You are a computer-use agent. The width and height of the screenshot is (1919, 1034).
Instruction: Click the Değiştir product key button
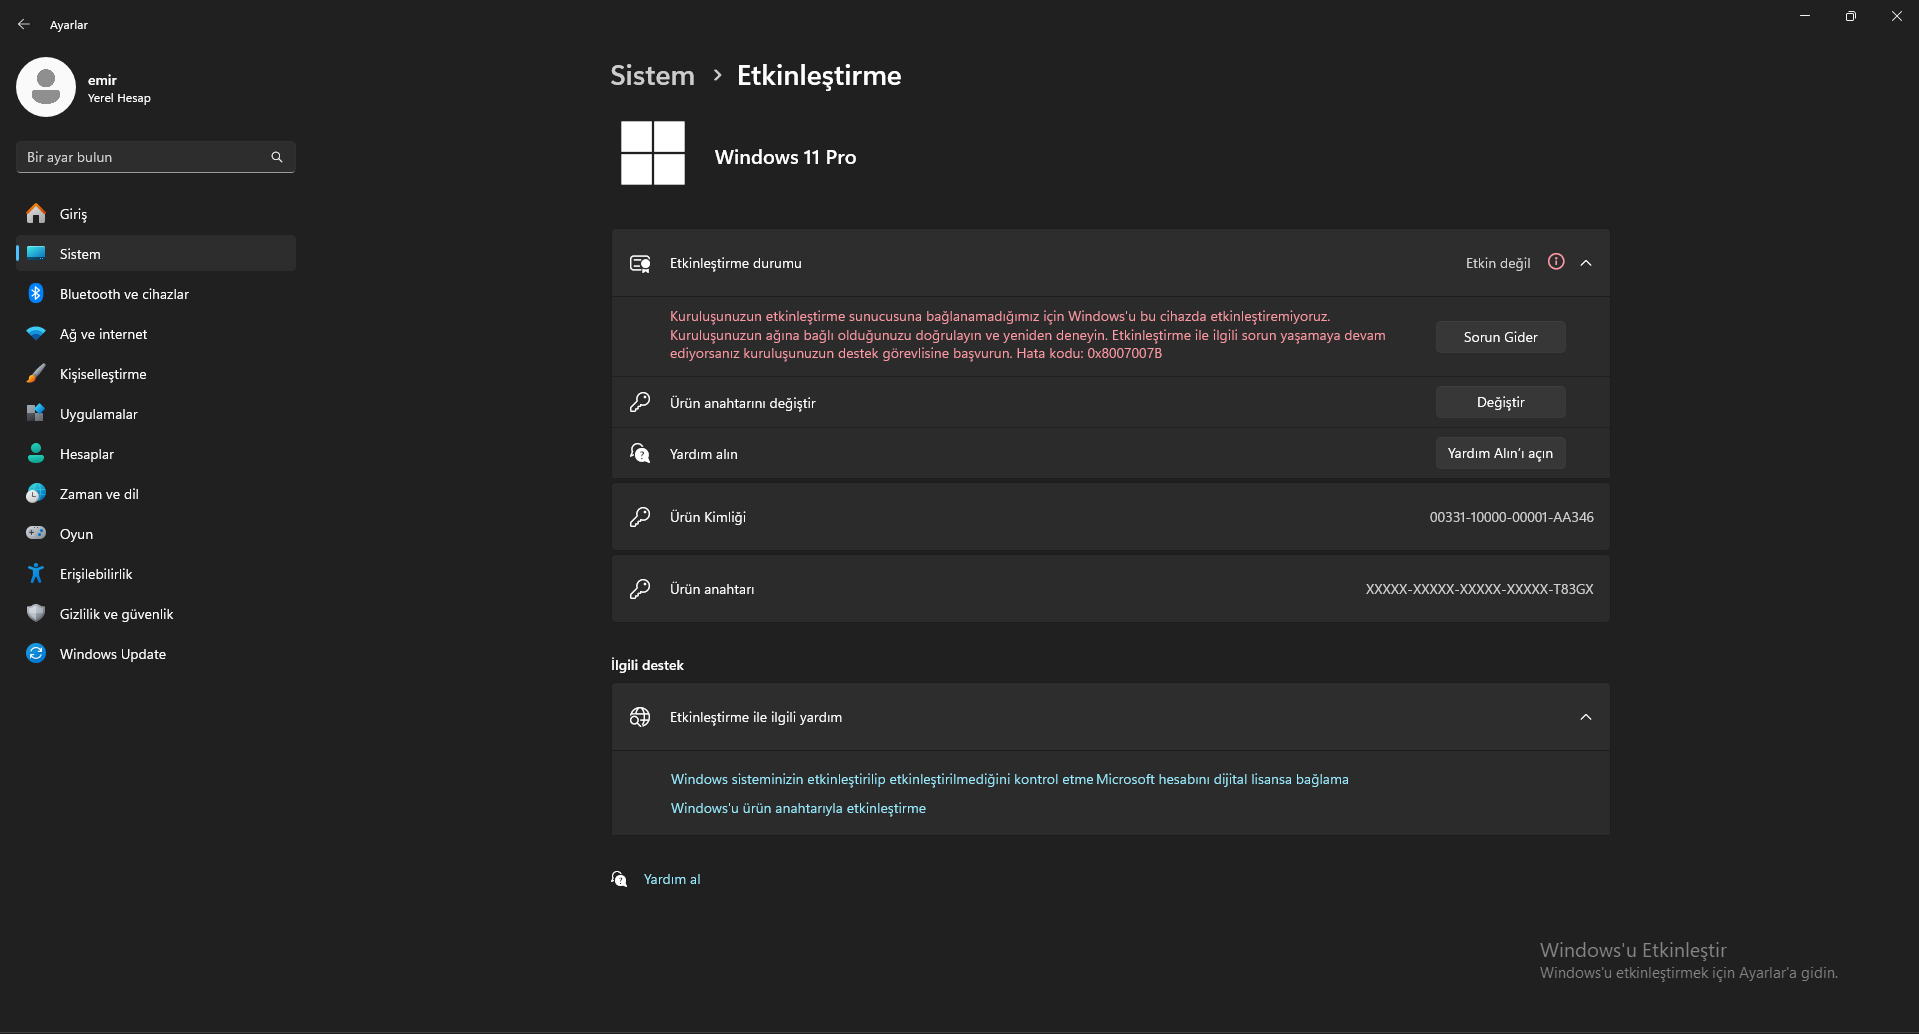(x=1500, y=402)
